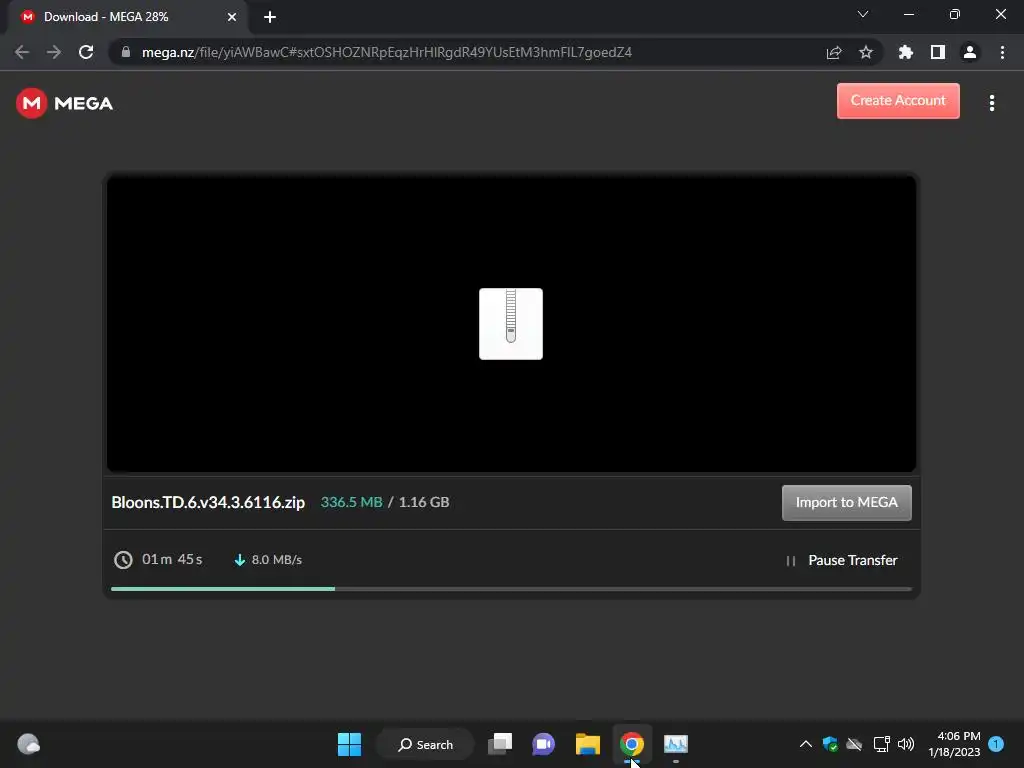Click the remaining time 01m 45s

172,560
